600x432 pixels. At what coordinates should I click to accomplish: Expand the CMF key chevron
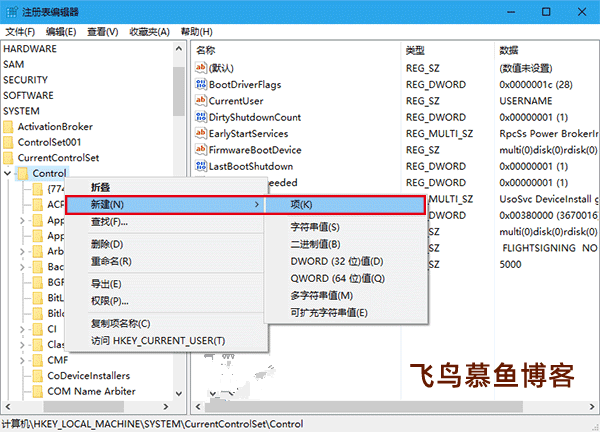pyautogui.click(x=22, y=360)
